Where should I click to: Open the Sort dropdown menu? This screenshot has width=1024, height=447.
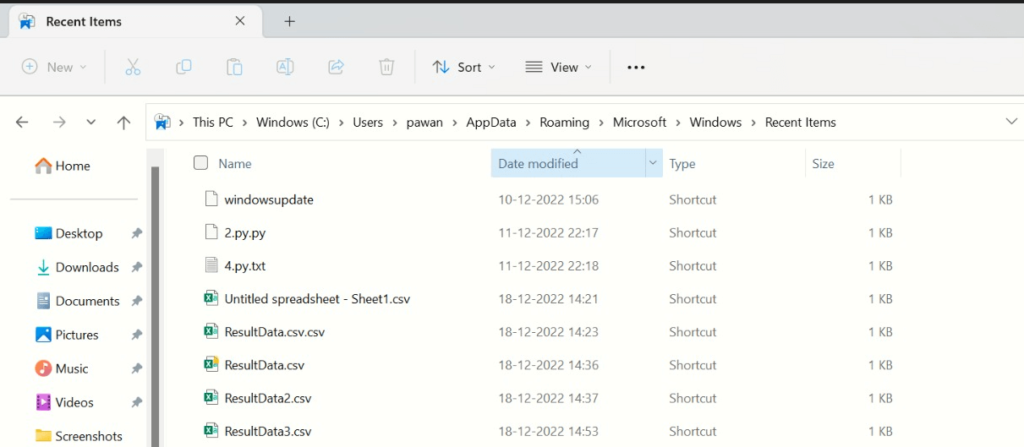(464, 67)
